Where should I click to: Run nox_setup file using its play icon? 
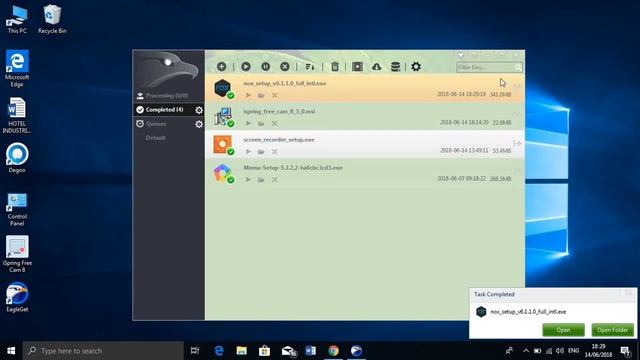click(x=248, y=96)
